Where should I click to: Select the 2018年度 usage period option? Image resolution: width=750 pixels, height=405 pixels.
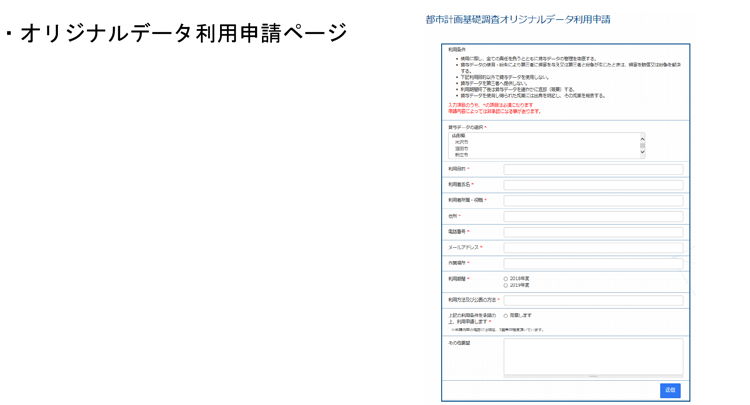pyautogui.click(x=506, y=279)
